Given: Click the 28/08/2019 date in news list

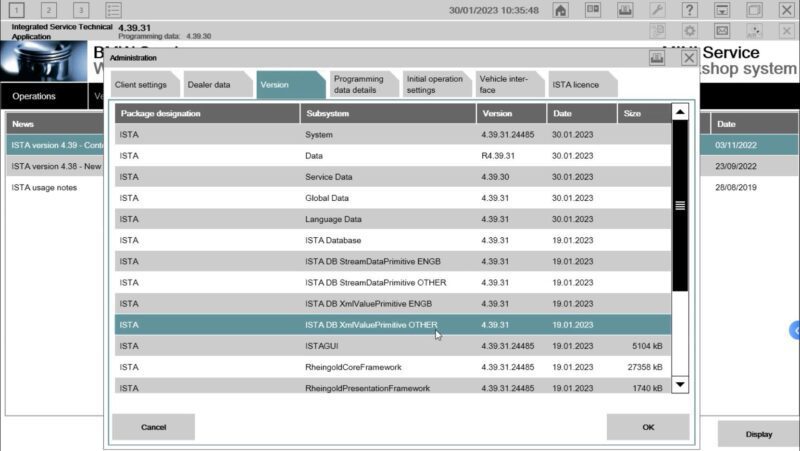Looking at the screenshot, I should point(736,187).
